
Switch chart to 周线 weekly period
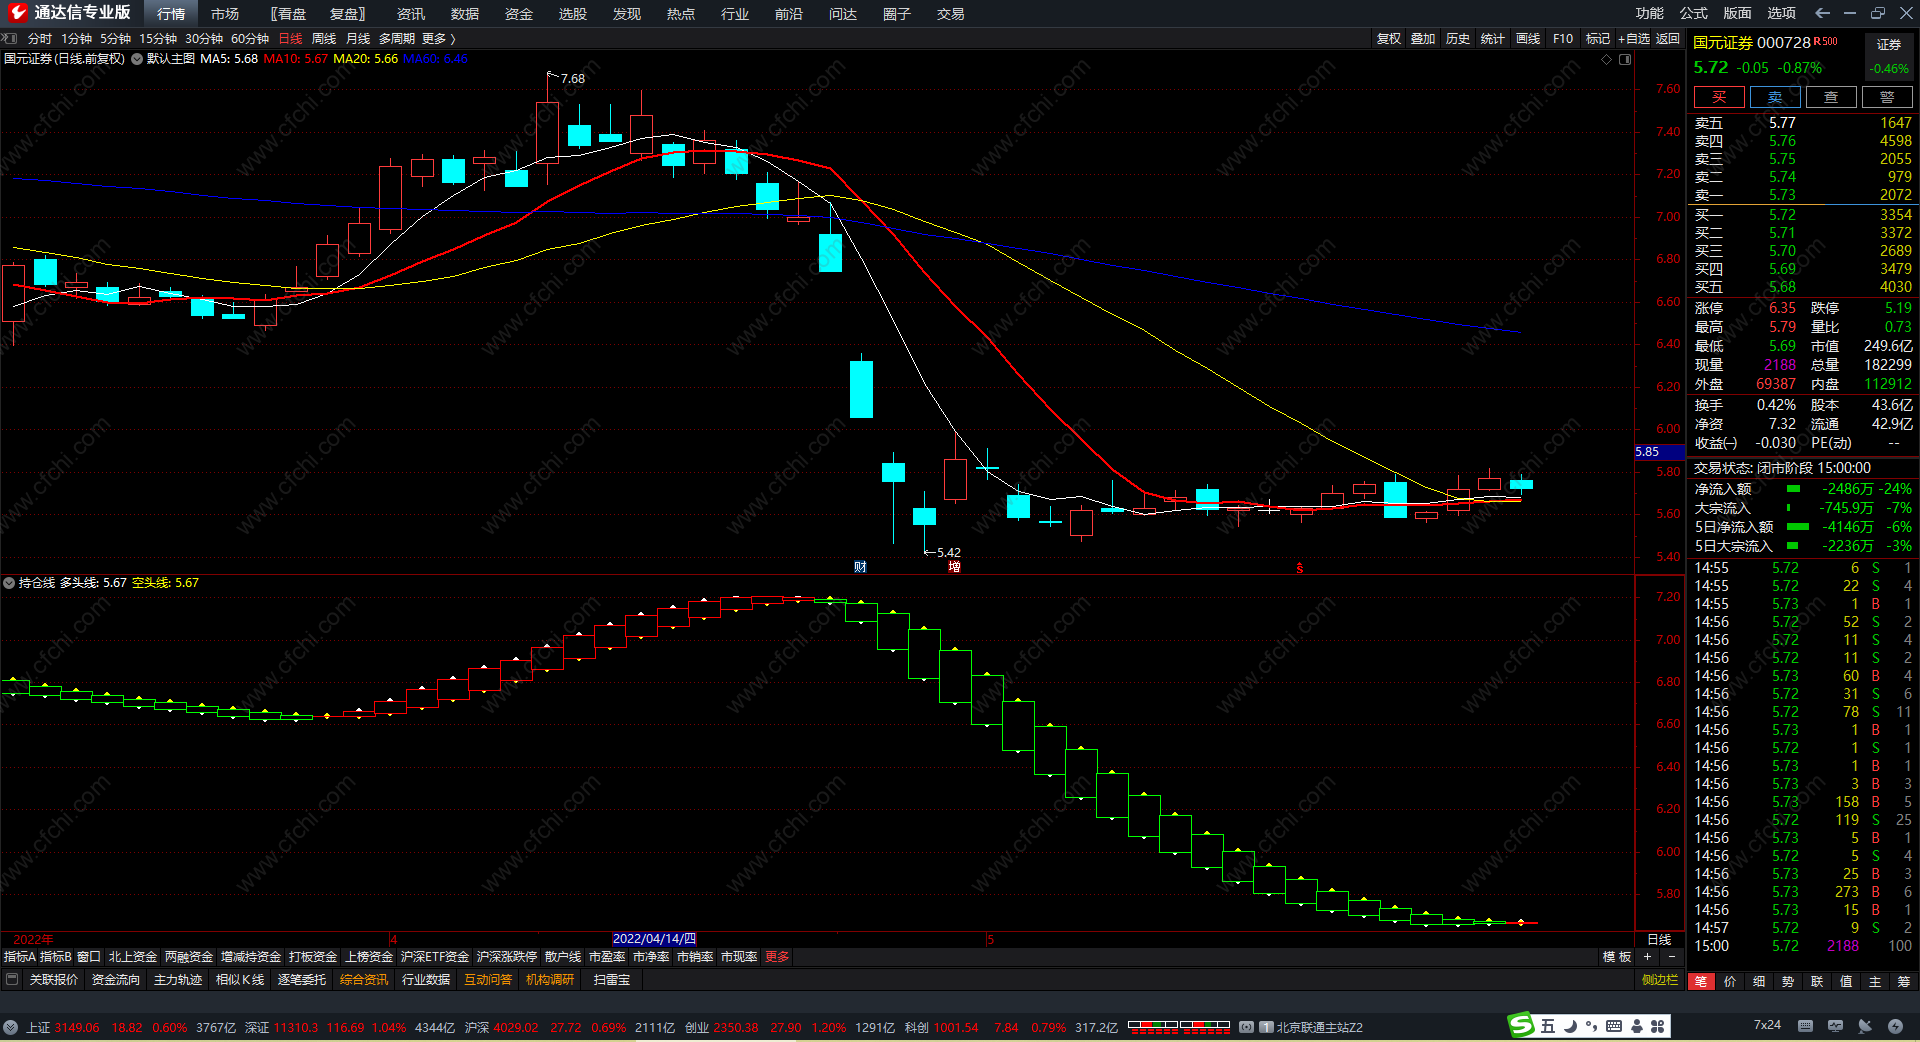coord(324,38)
